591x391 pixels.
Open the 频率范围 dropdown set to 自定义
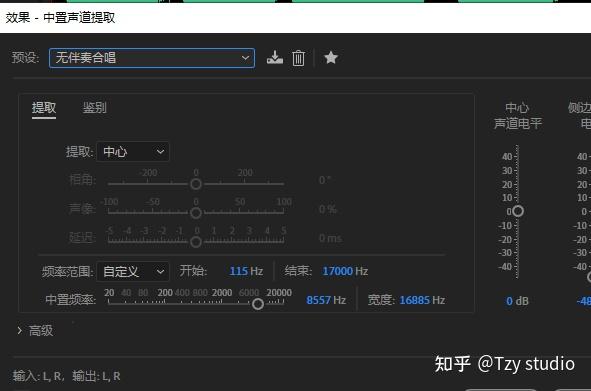133,271
